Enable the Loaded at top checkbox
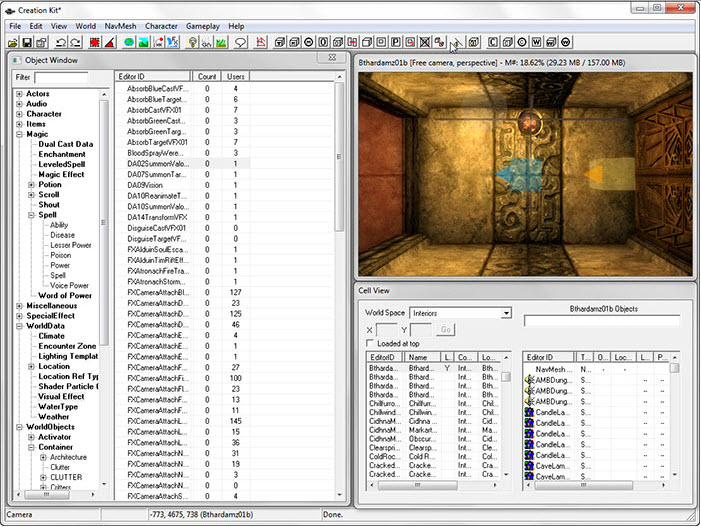 pyautogui.click(x=370, y=343)
